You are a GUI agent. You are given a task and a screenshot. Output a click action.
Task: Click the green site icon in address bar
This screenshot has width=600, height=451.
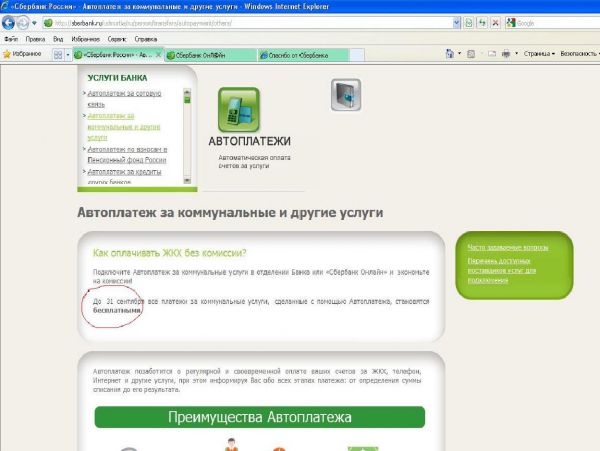tap(48, 23)
